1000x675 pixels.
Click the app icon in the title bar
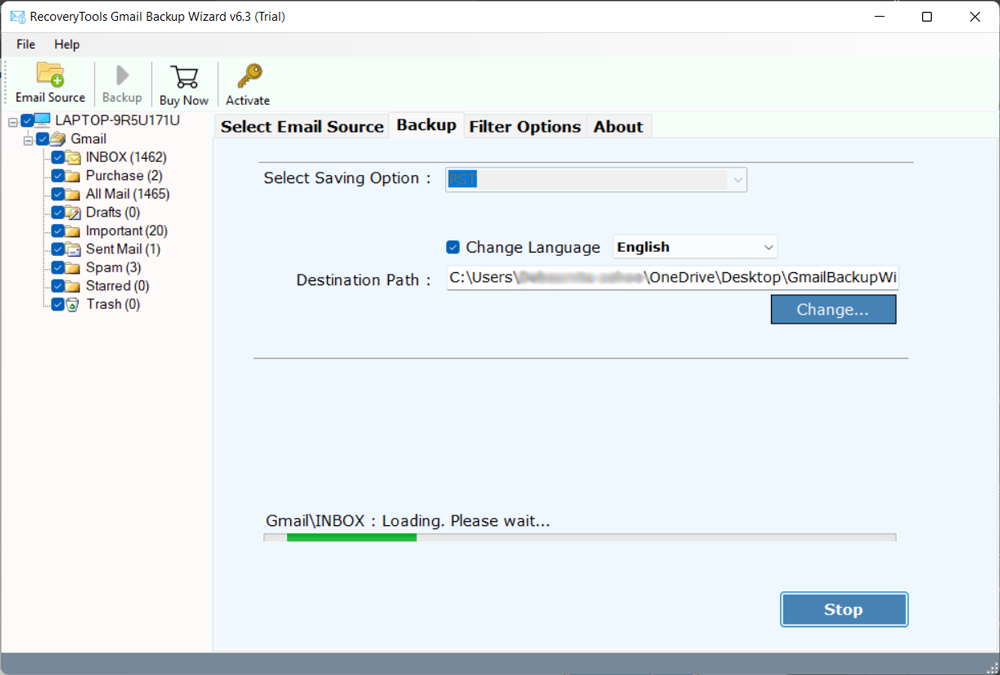click(x=17, y=17)
